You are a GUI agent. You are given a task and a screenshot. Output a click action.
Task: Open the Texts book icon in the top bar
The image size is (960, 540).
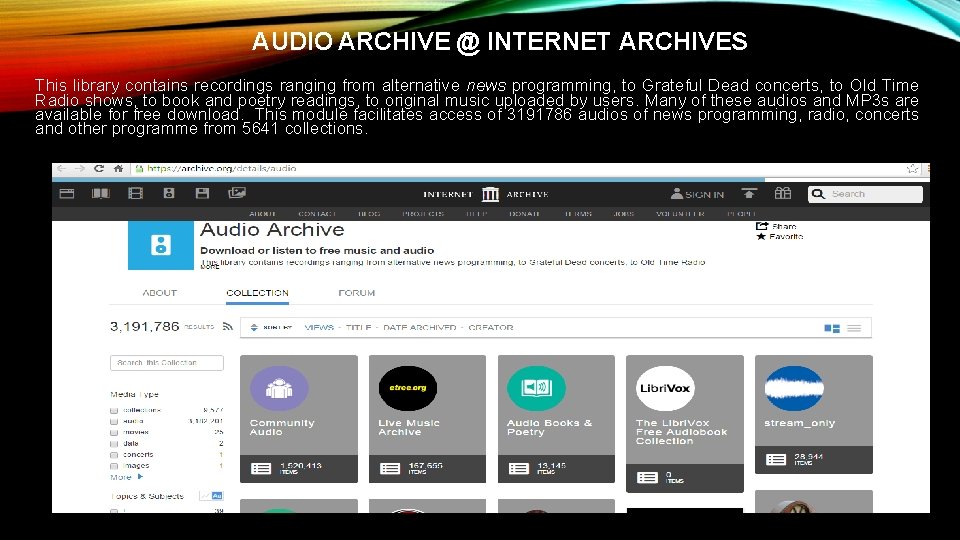coord(101,193)
